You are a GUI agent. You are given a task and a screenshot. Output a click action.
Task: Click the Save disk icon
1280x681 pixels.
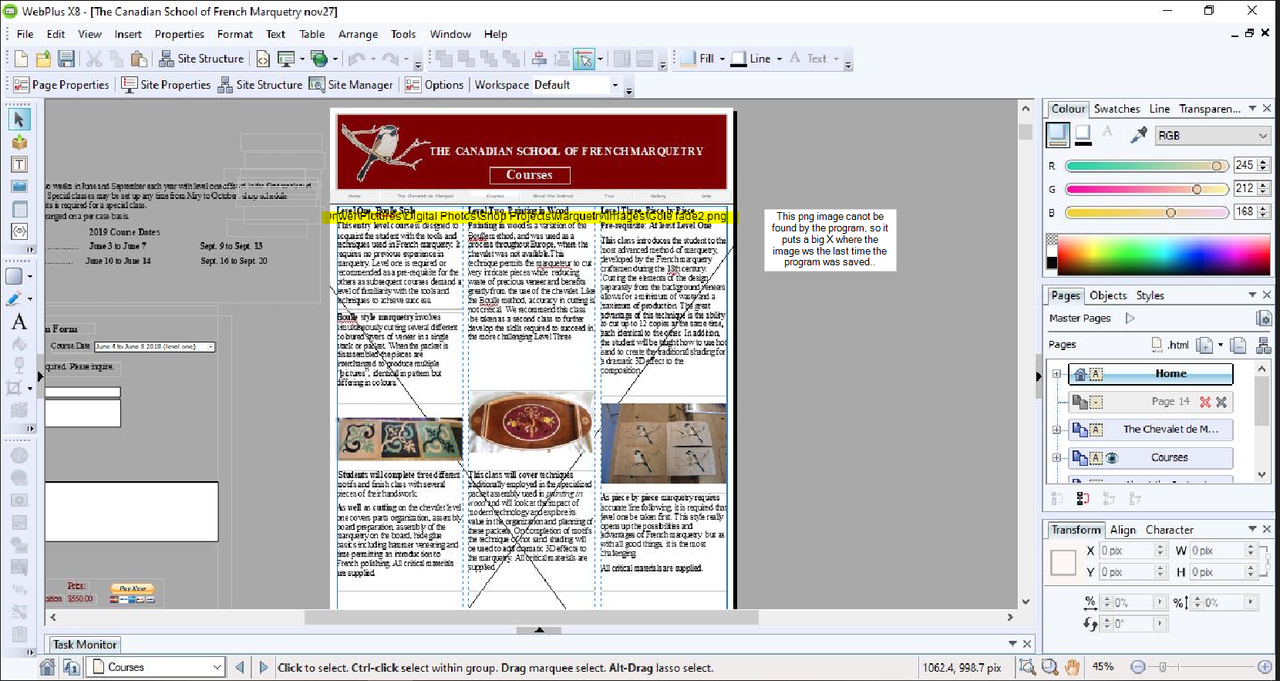[66, 59]
